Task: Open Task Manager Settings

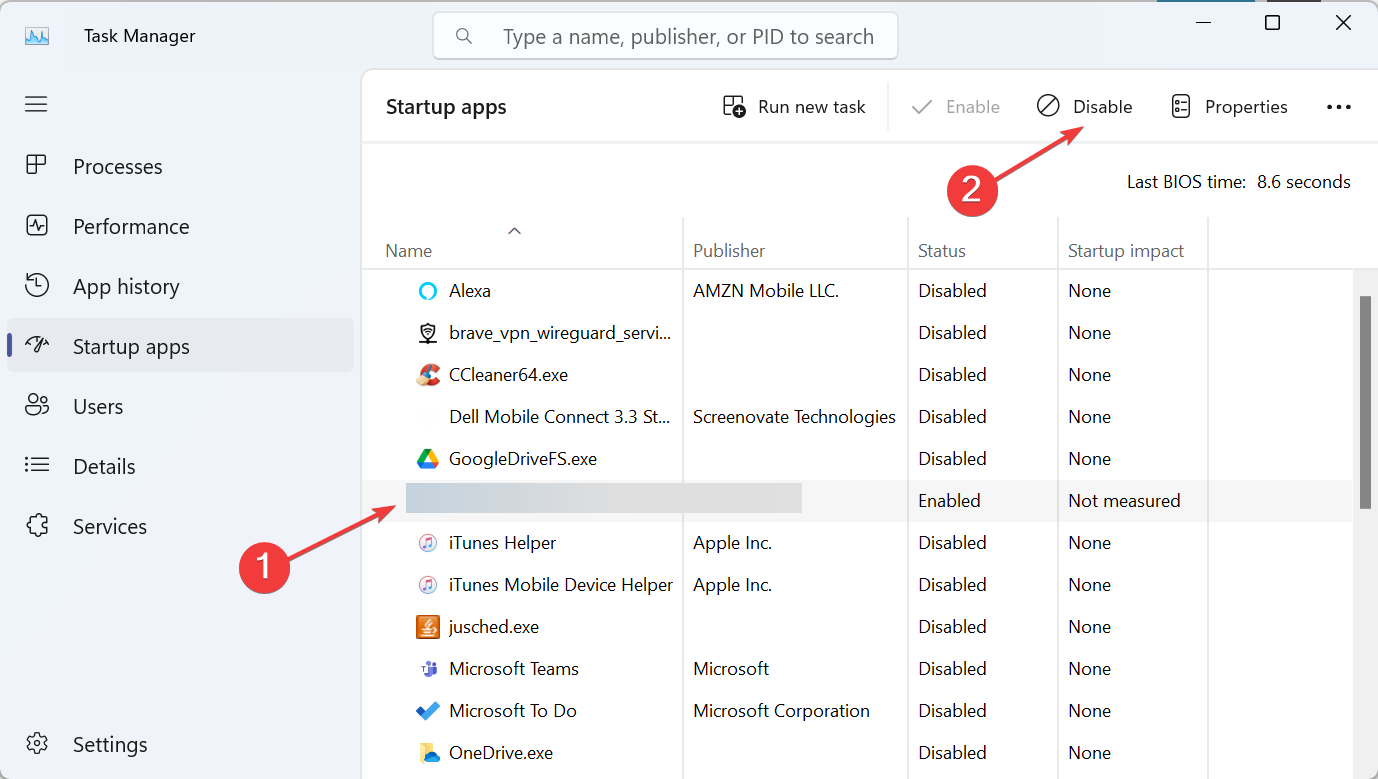Action: point(109,745)
